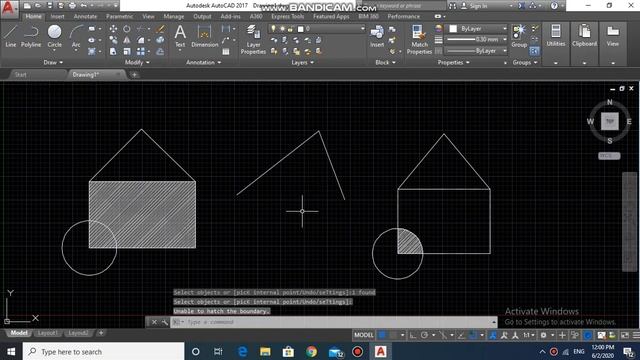Click the new drawing tab plus button
This screenshot has height=360, width=640.
pyautogui.click(x=134, y=75)
